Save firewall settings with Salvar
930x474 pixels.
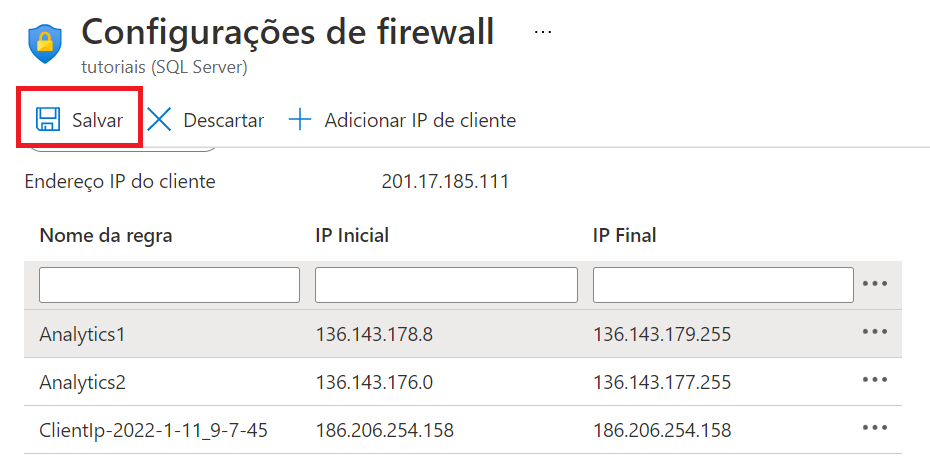click(79, 119)
